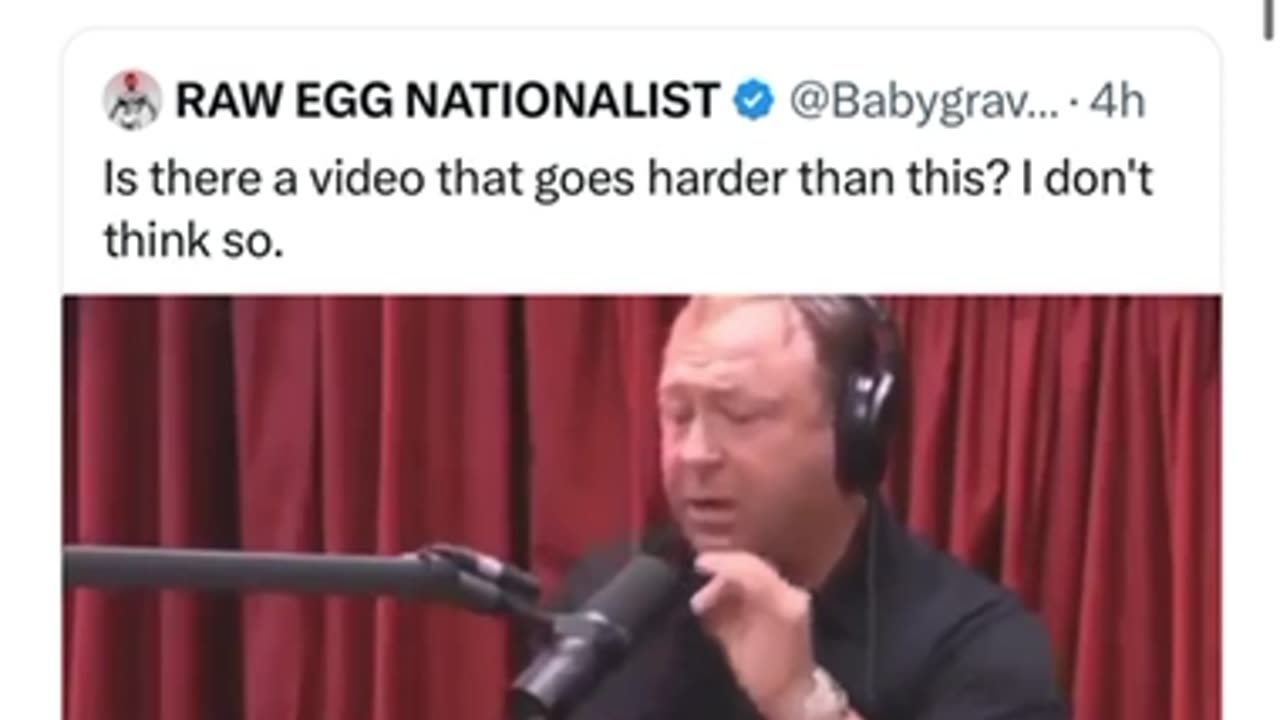Play the embedded podcast video
This screenshot has height=720, width=1280.
[641, 507]
